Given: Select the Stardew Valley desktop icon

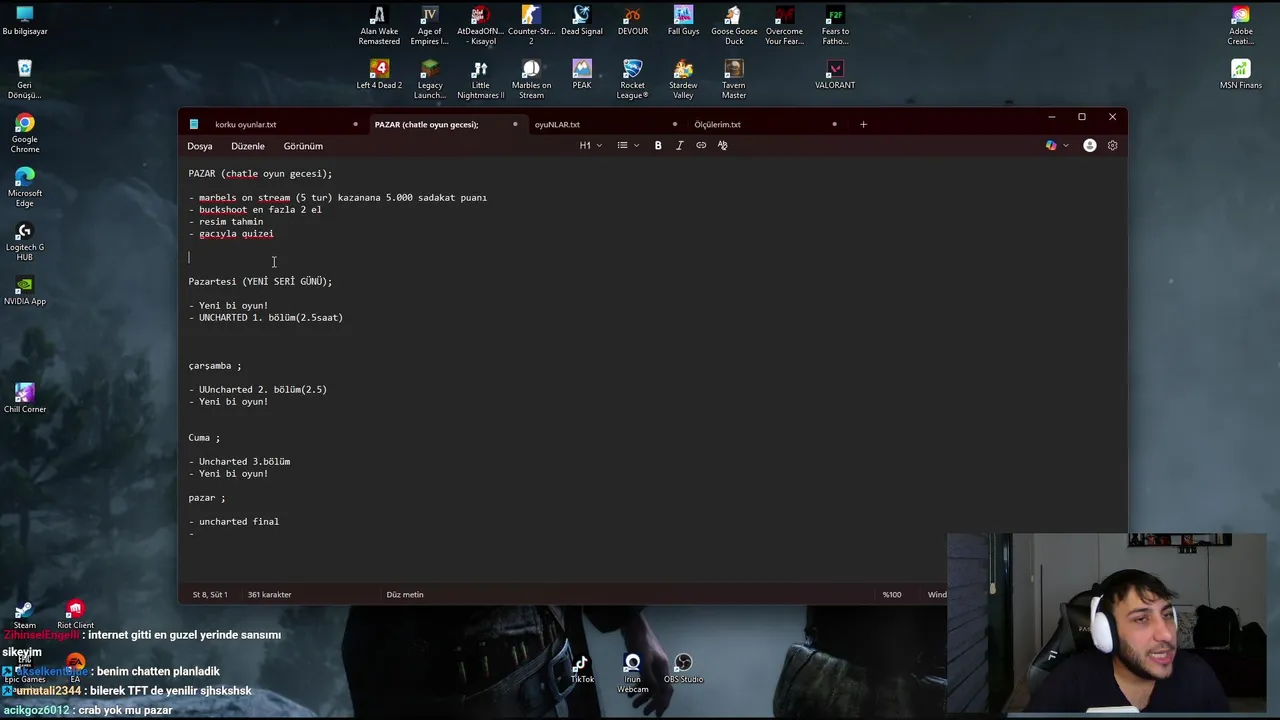Looking at the screenshot, I should pos(684,80).
